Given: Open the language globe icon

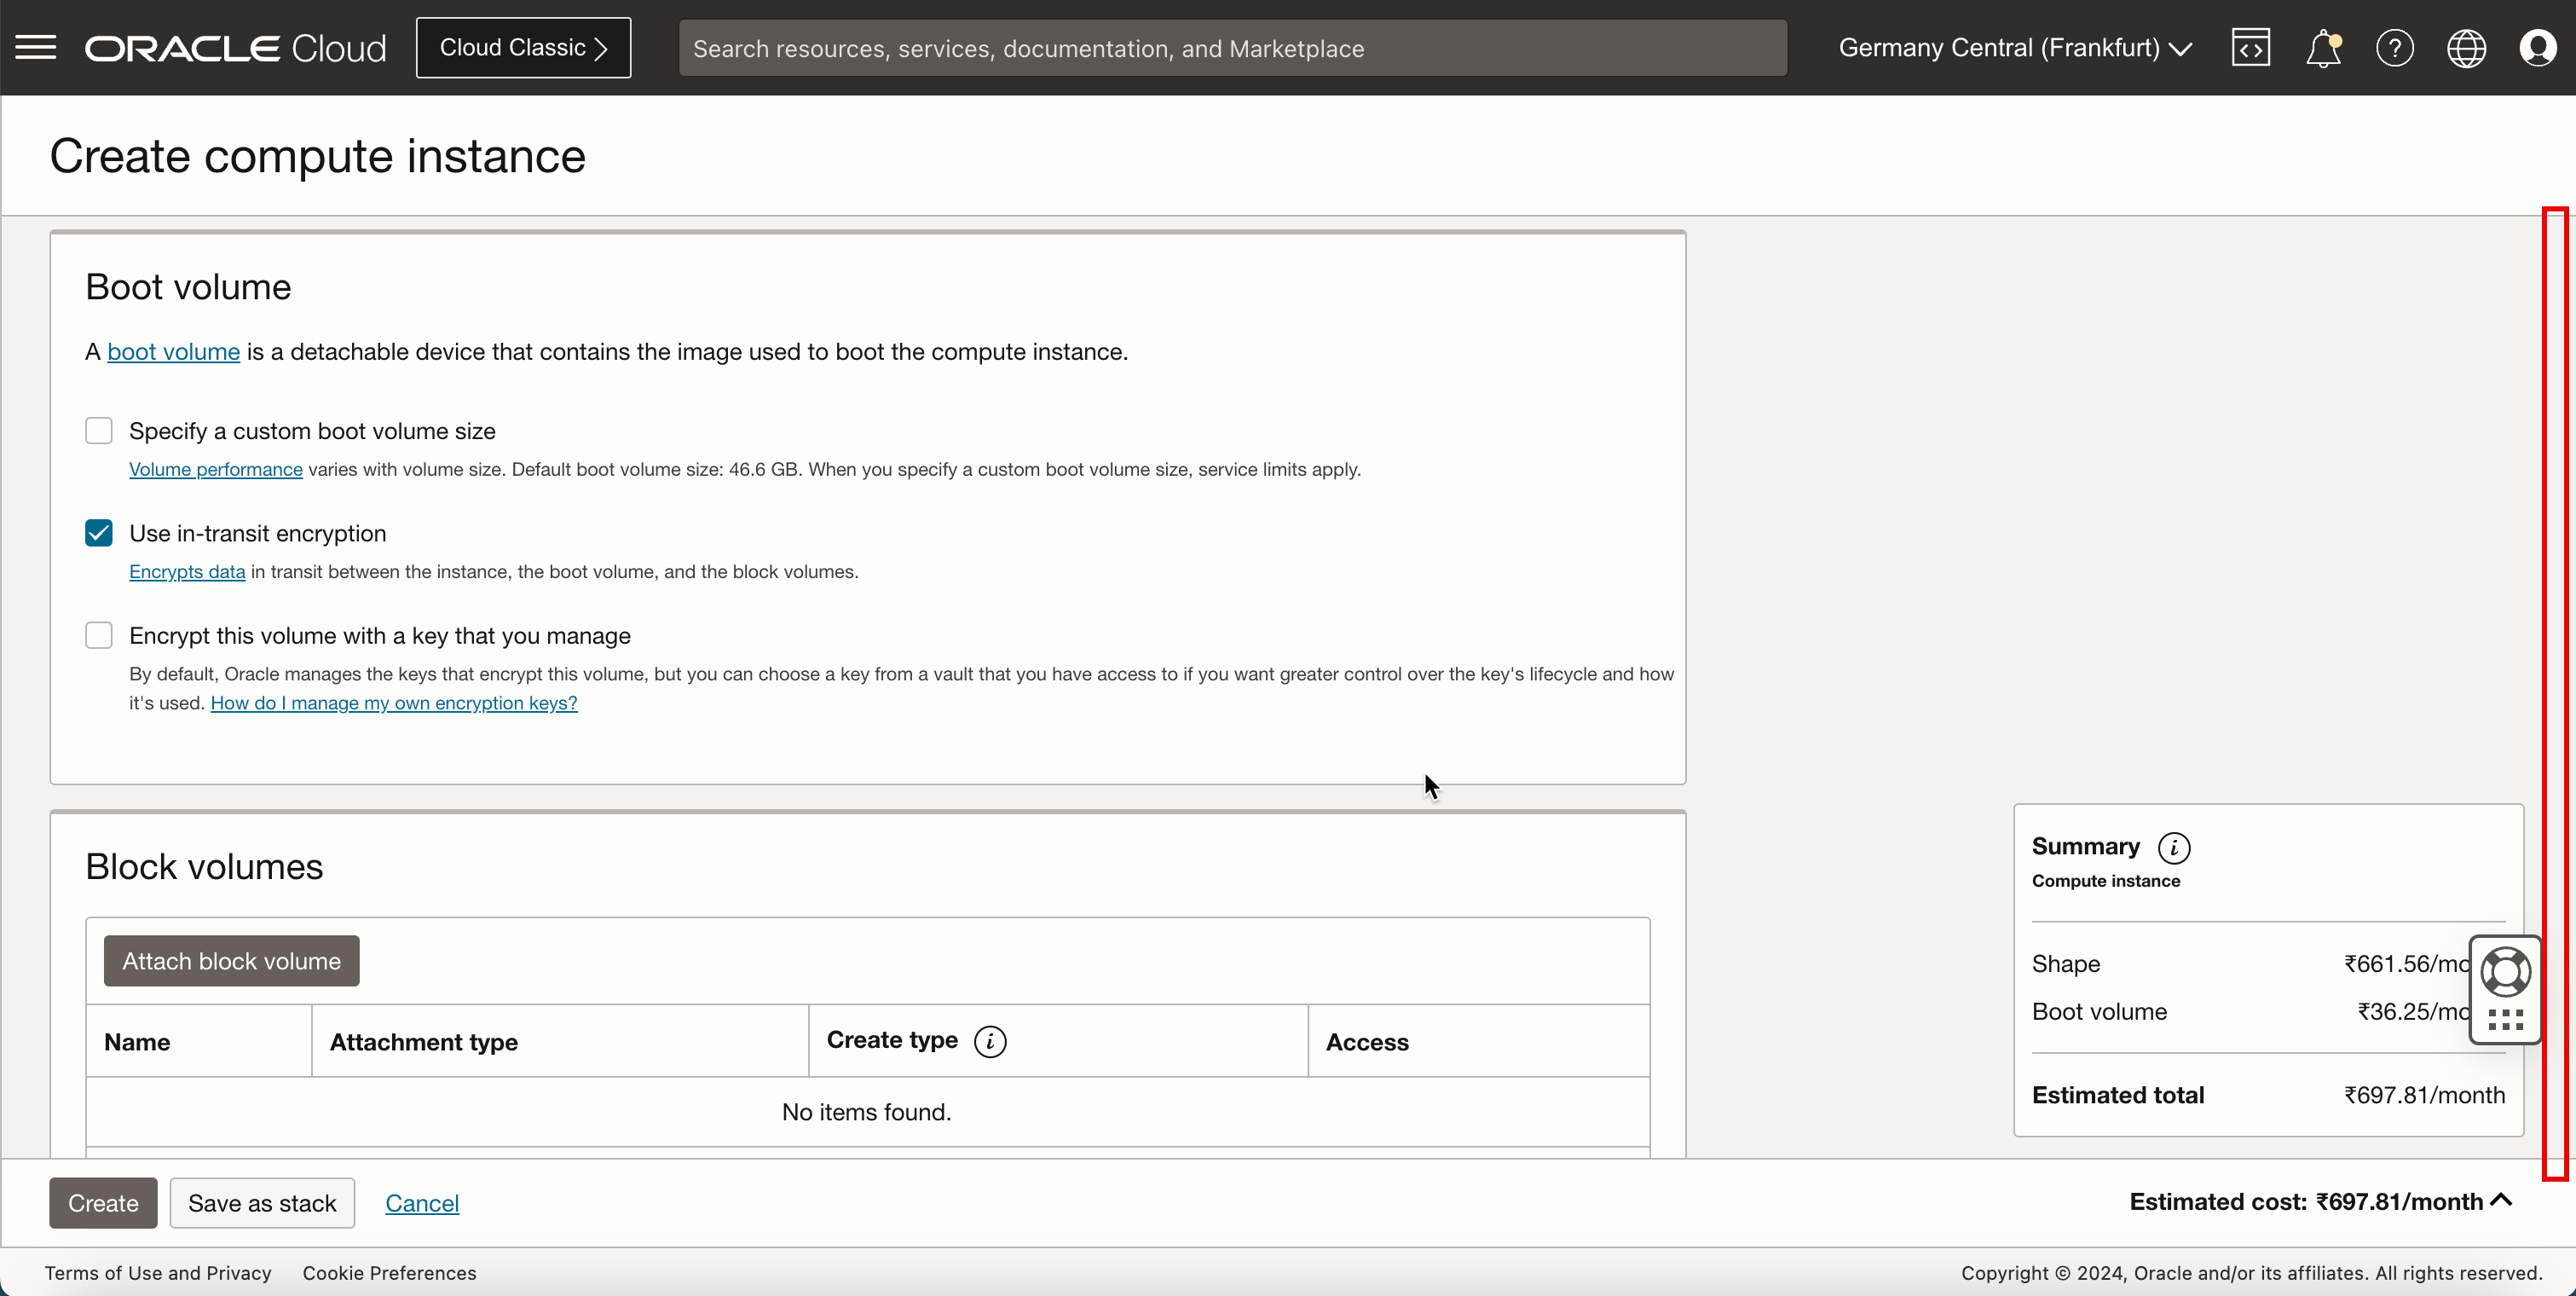Looking at the screenshot, I should pyautogui.click(x=2466, y=48).
